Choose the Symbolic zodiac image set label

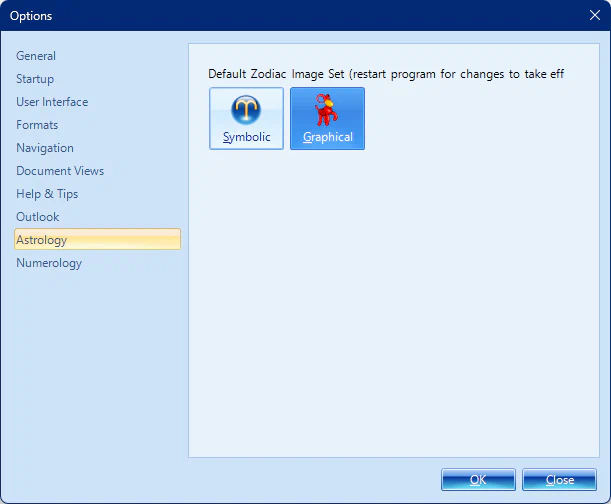coord(246,137)
